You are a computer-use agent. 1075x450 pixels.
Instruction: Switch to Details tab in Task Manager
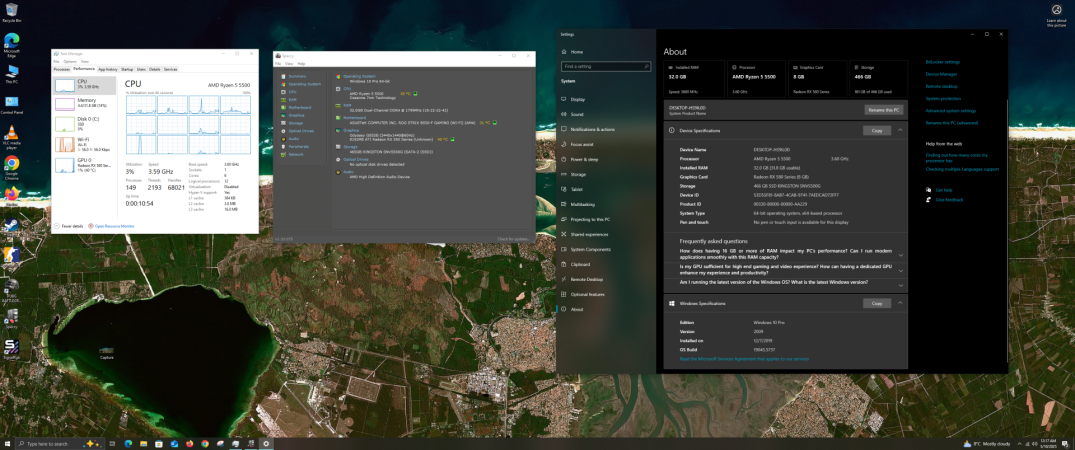point(155,69)
